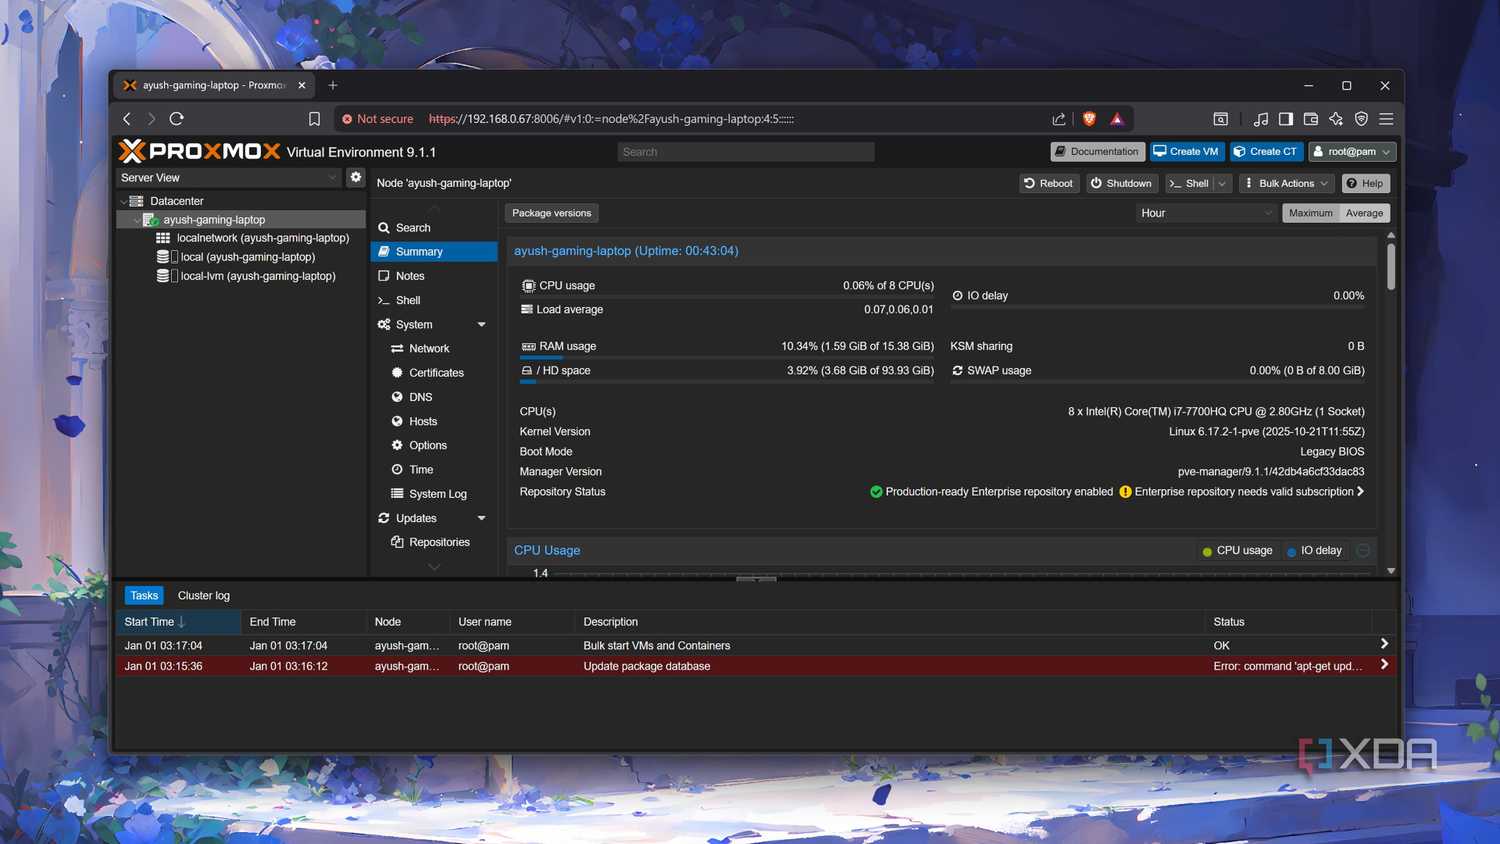Select the Maximum graph toggle

click(1310, 213)
